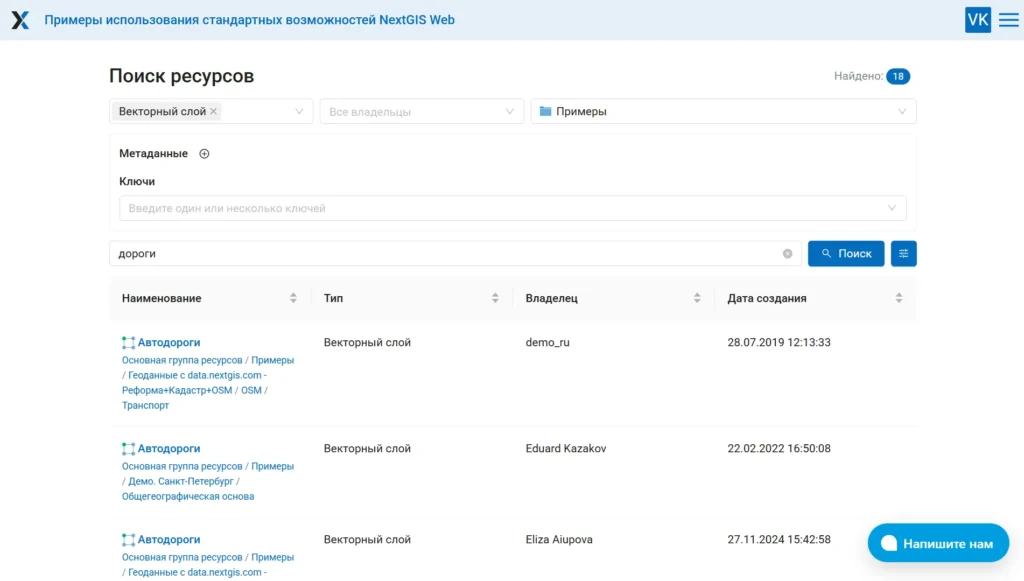This screenshot has width=1024, height=581.
Task: Open the 'Транспорт' breadcrumb link
Action: coord(145,405)
